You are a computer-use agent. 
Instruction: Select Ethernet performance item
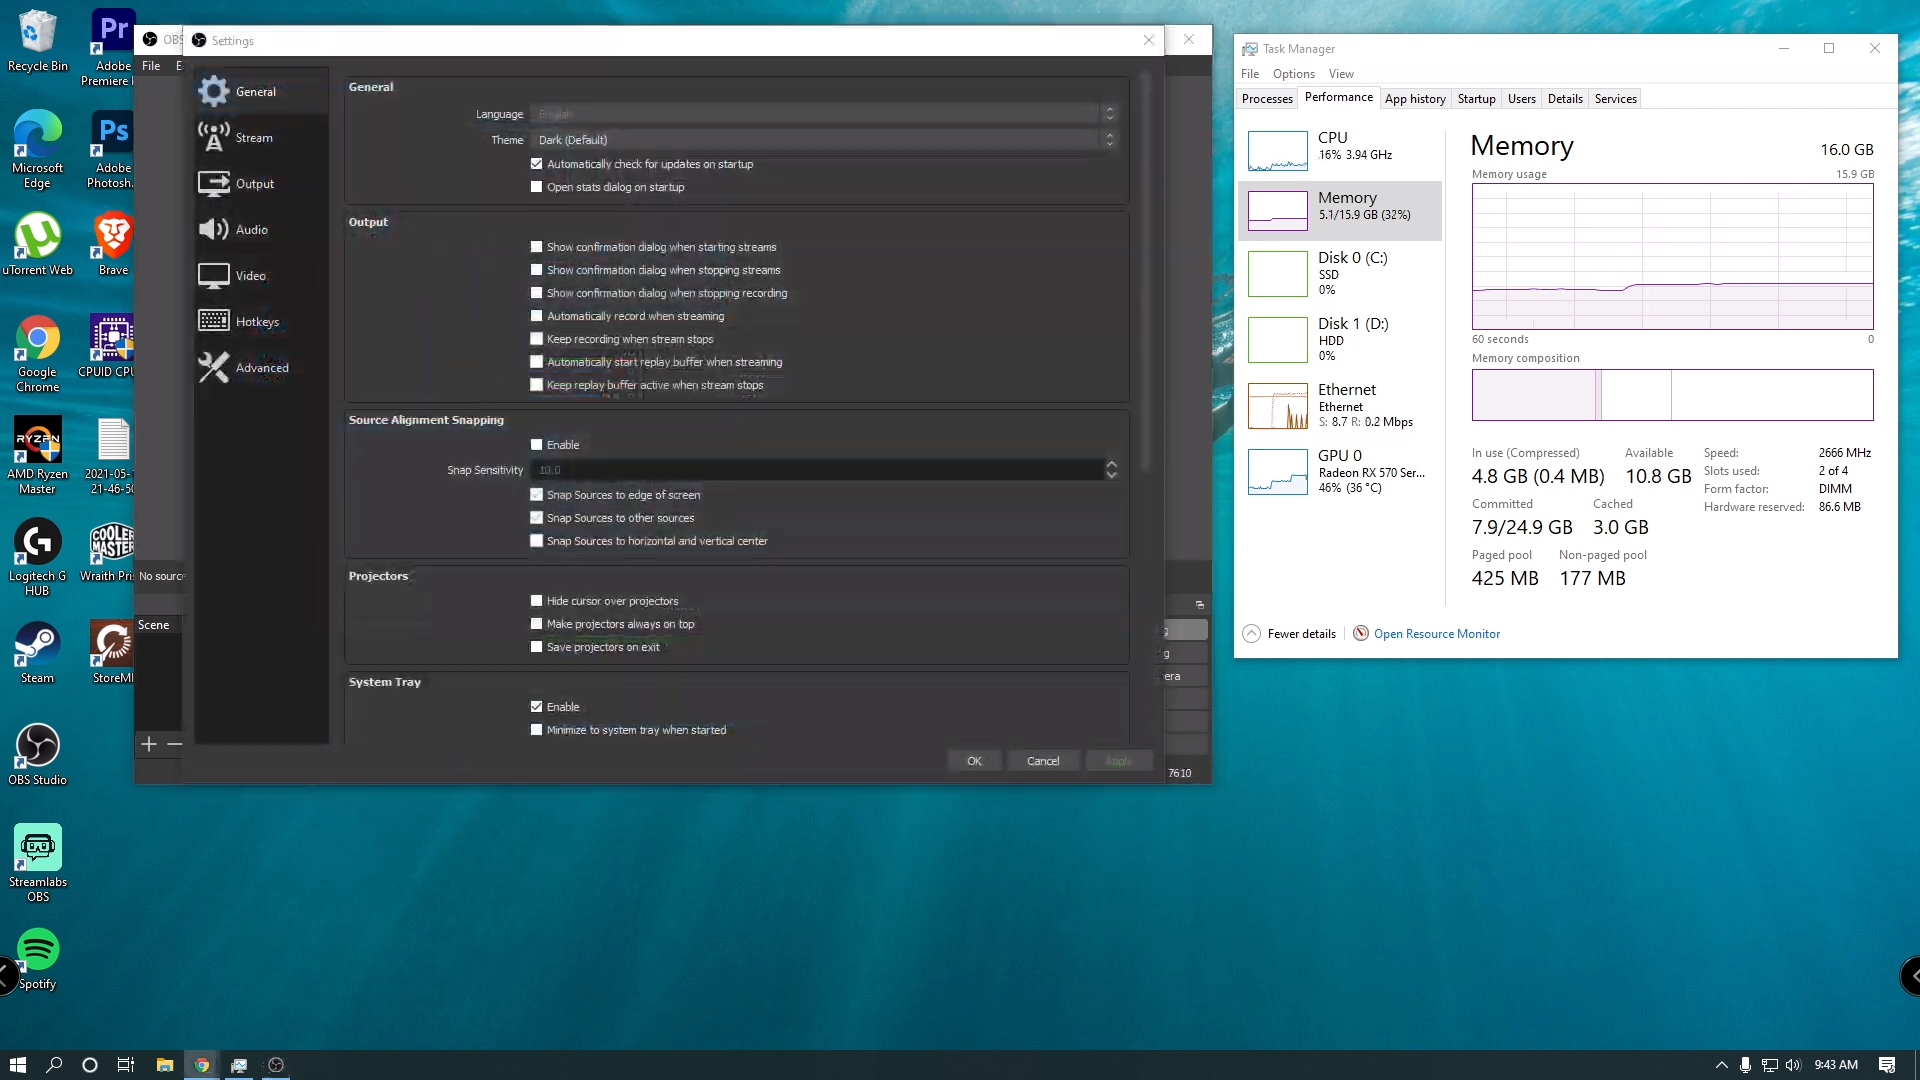pyautogui.click(x=1339, y=406)
